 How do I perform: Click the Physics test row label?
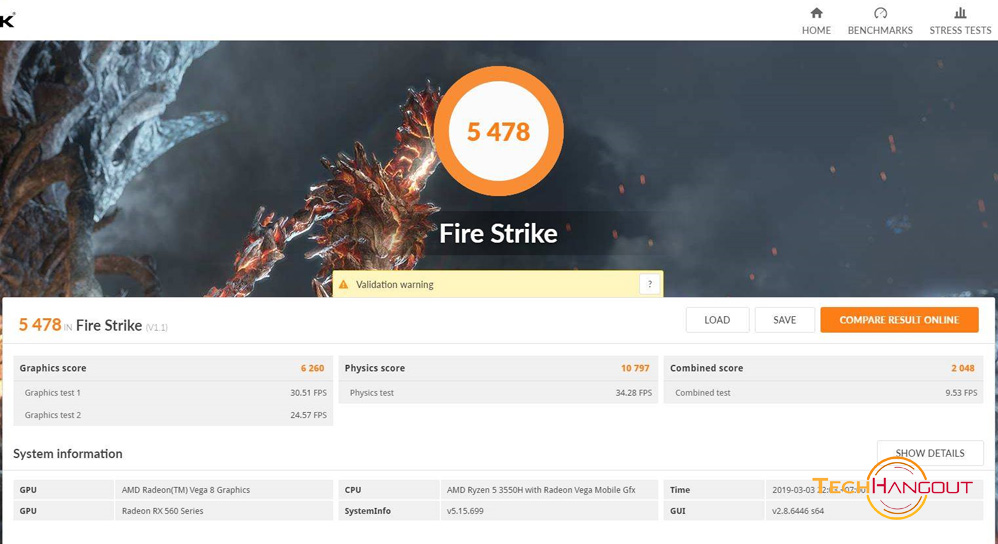click(x=372, y=393)
